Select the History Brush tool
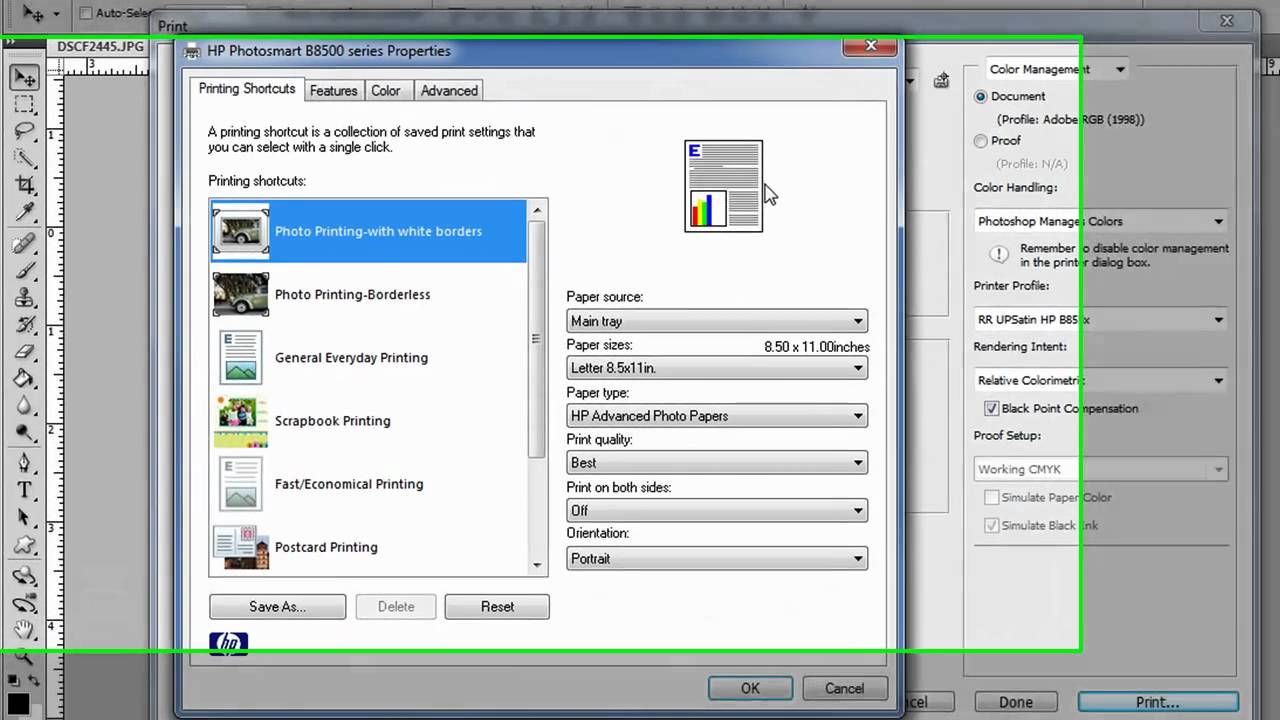 tap(25, 325)
